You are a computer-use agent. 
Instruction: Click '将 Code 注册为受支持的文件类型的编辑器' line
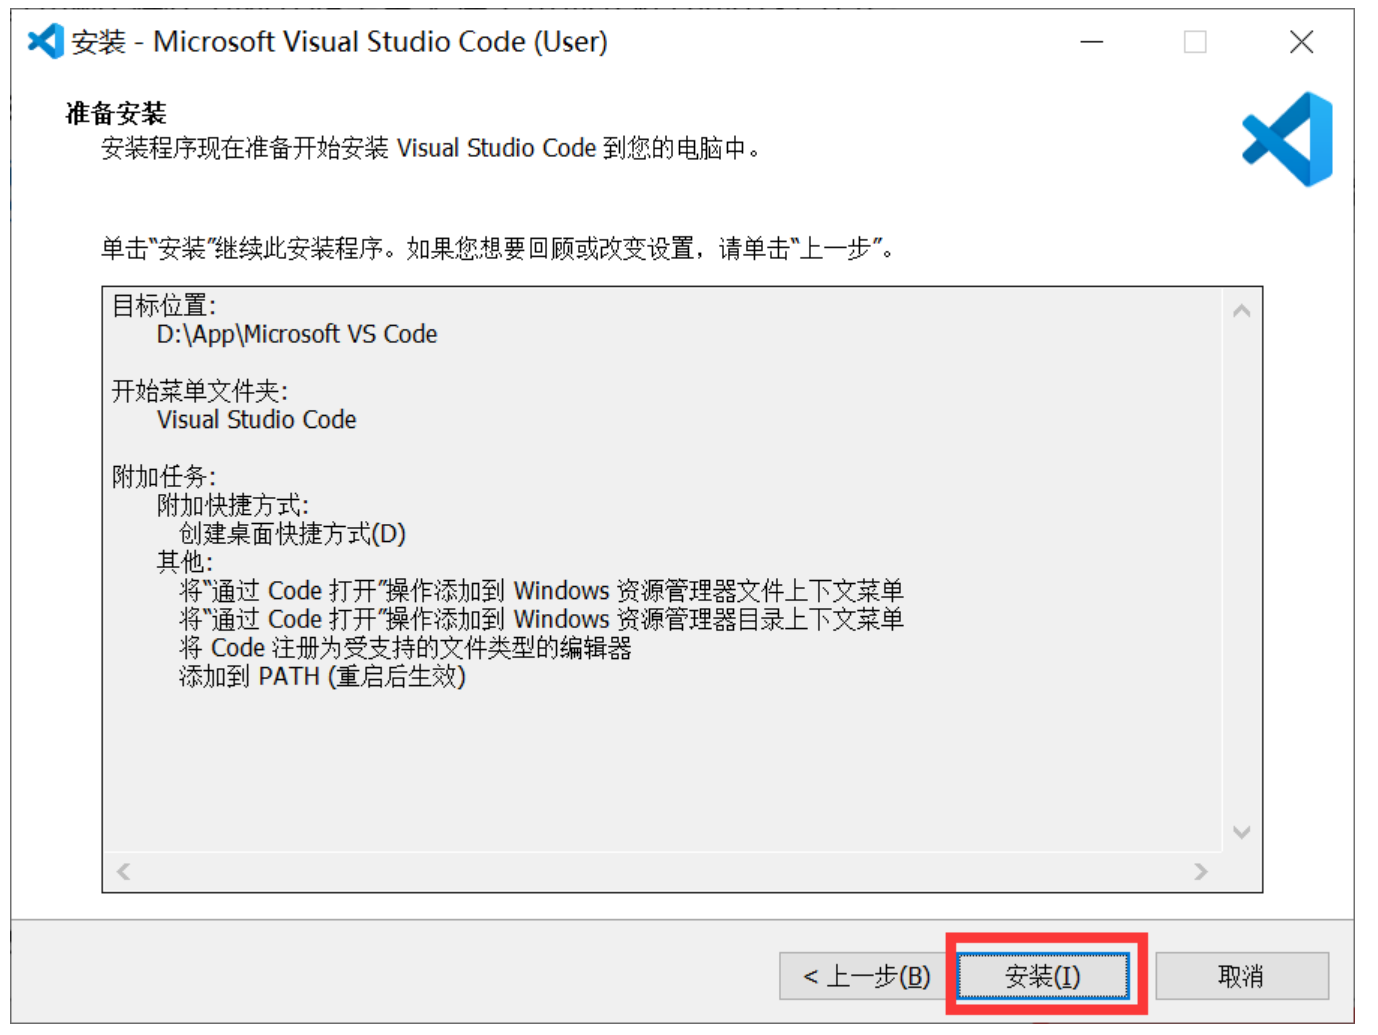(405, 648)
